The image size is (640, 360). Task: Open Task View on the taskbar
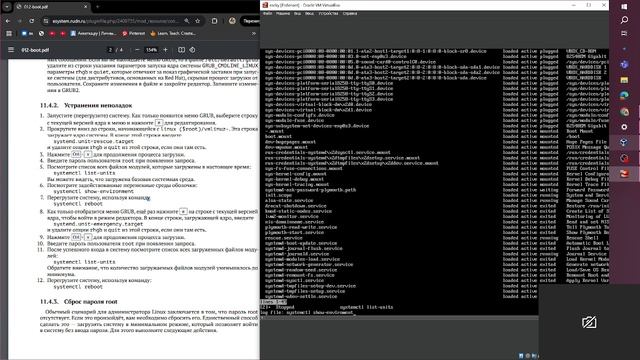tap(624, 33)
